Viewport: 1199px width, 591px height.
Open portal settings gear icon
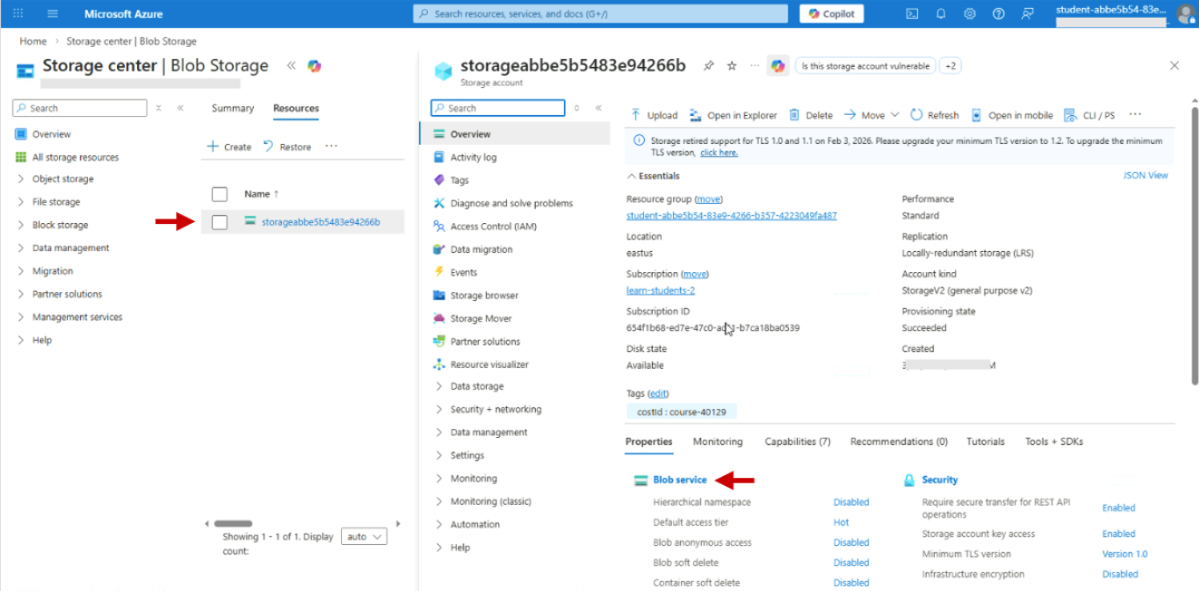[969, 14]
